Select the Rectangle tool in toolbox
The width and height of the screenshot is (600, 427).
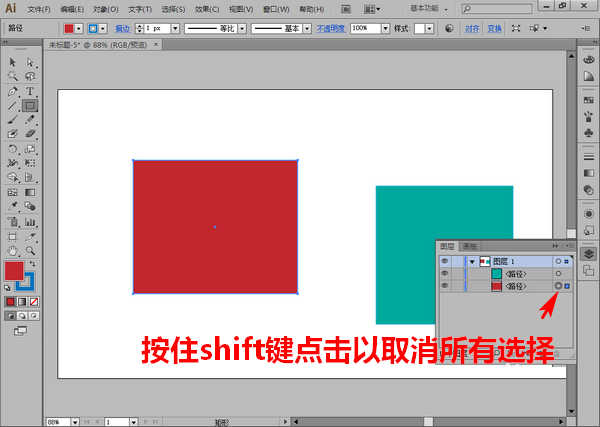pos(30,105)
